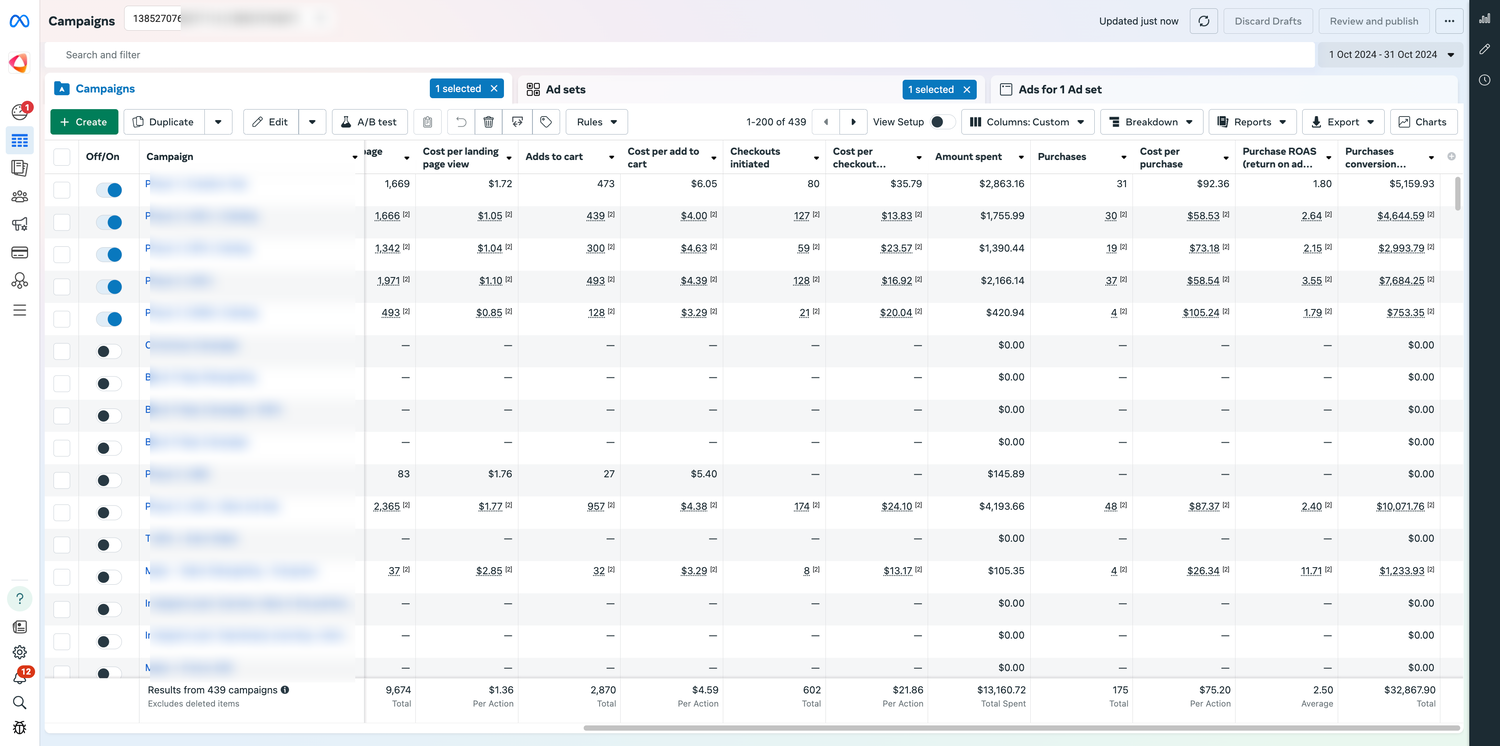The image size is (1500, 746).
Task: Click the refresh icon next to Updated just now
Action: coord(1204,21)
